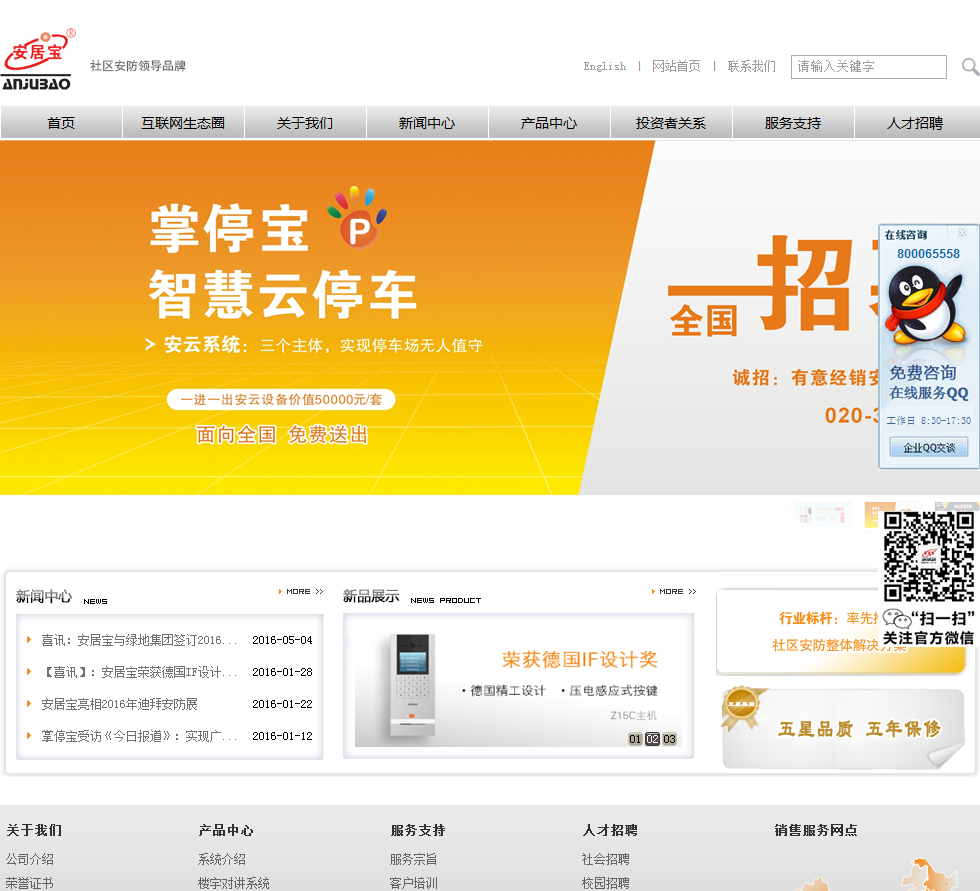Close the online consultation QQ panel

point(962,232)
